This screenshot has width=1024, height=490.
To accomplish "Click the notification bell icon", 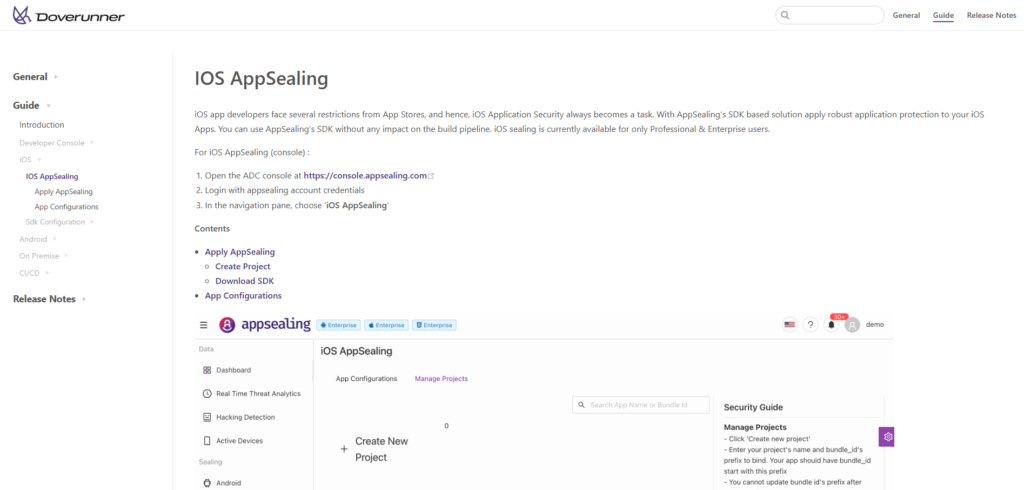I will point(830,325).
